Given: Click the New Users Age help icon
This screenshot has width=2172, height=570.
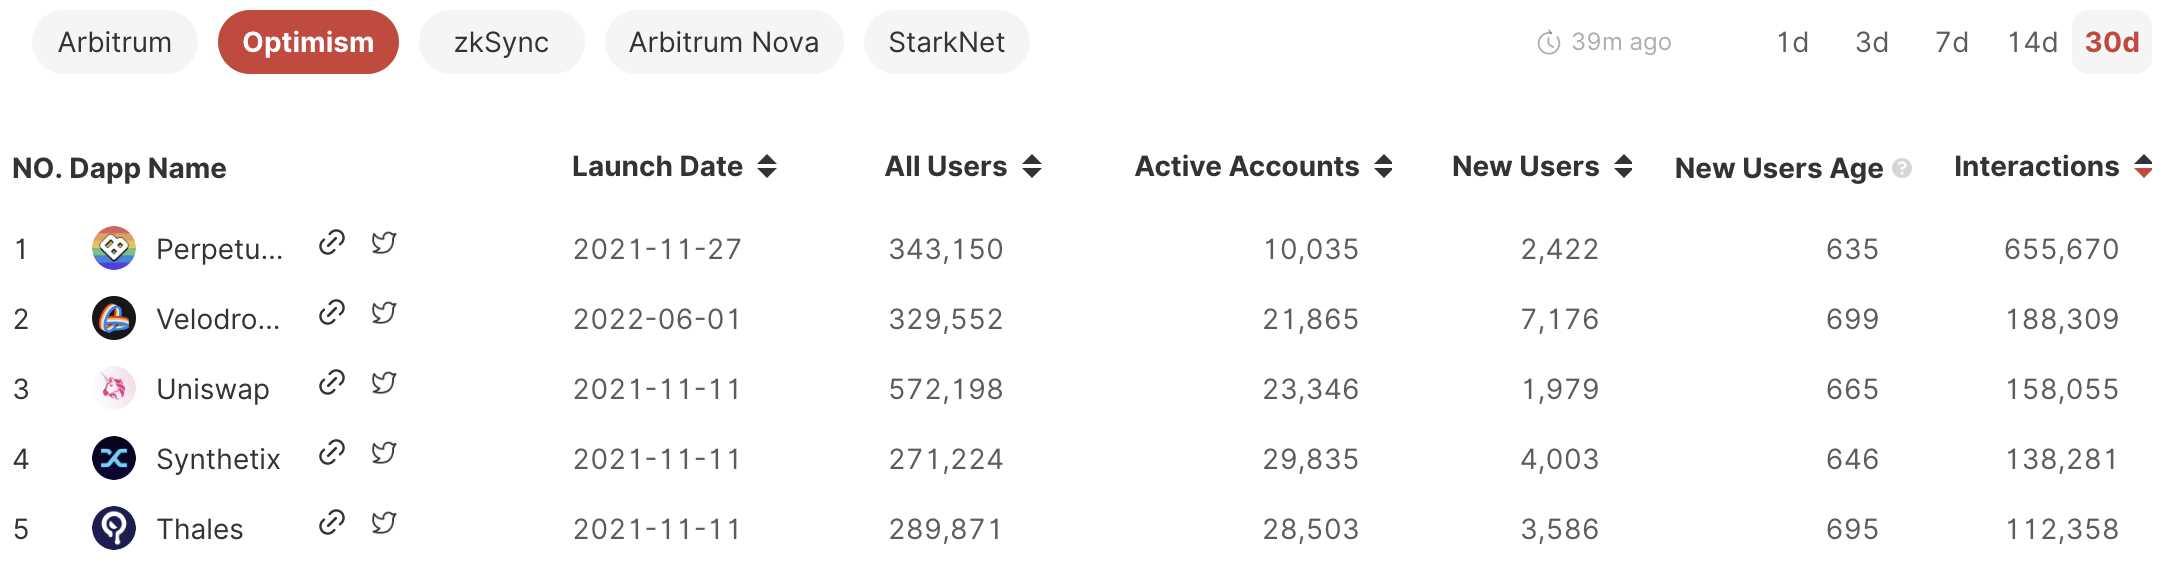Looking at the screenshot, I should pos(1902,168).
